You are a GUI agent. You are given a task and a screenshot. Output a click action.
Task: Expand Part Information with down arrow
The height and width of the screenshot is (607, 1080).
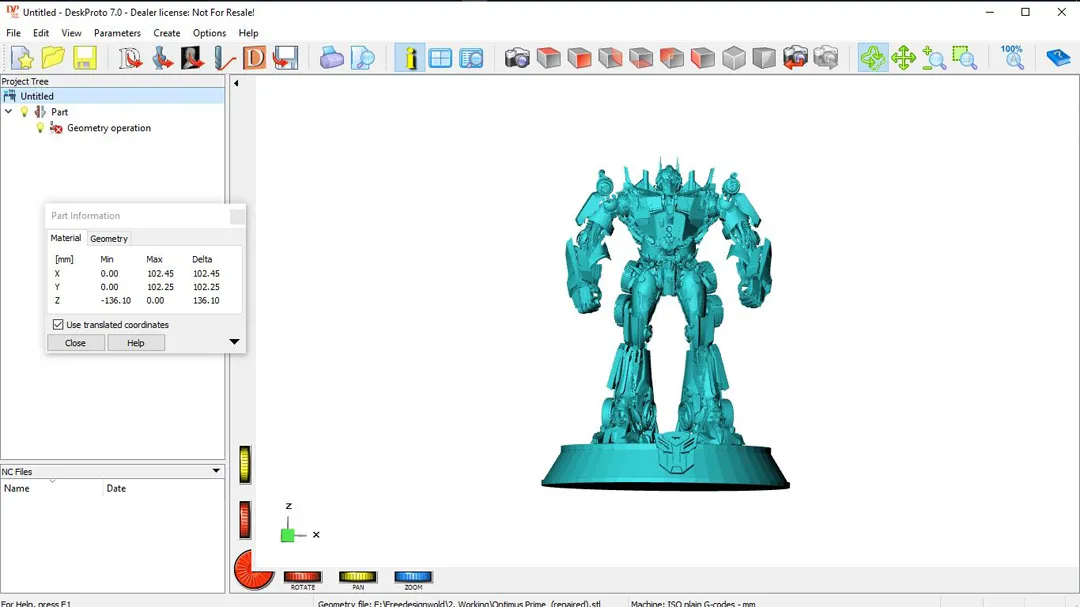click(234, 342)
